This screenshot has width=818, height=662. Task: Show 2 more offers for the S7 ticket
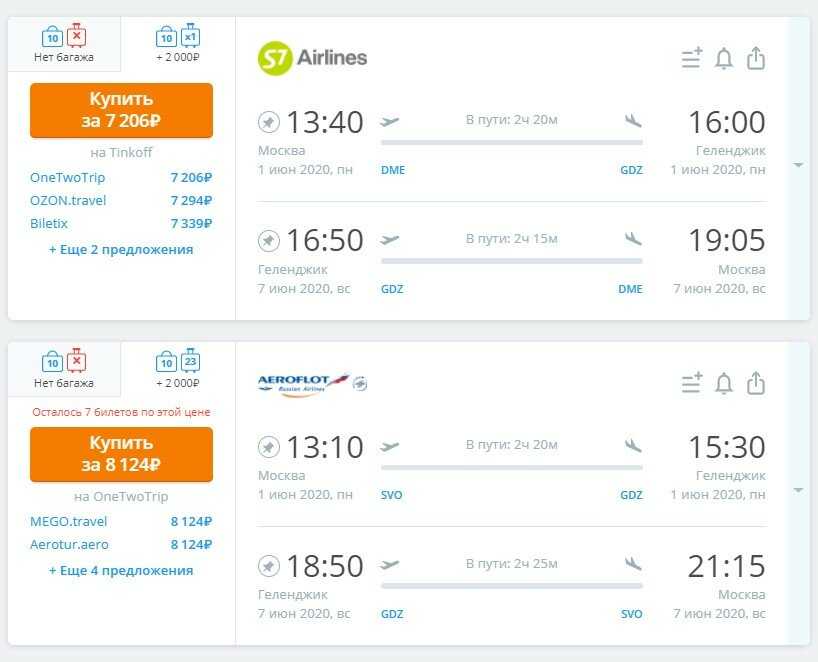[121, 250]
